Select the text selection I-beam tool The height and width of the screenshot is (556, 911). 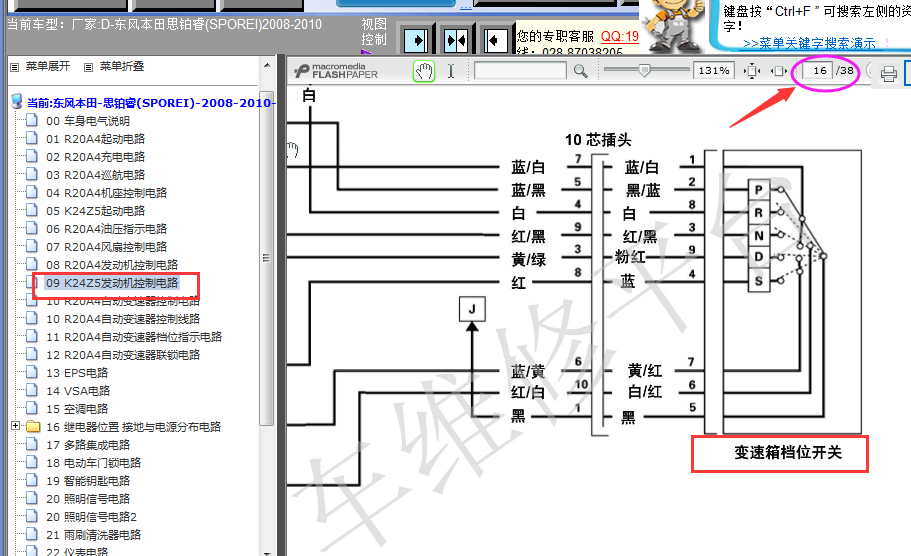click(451, 71)
